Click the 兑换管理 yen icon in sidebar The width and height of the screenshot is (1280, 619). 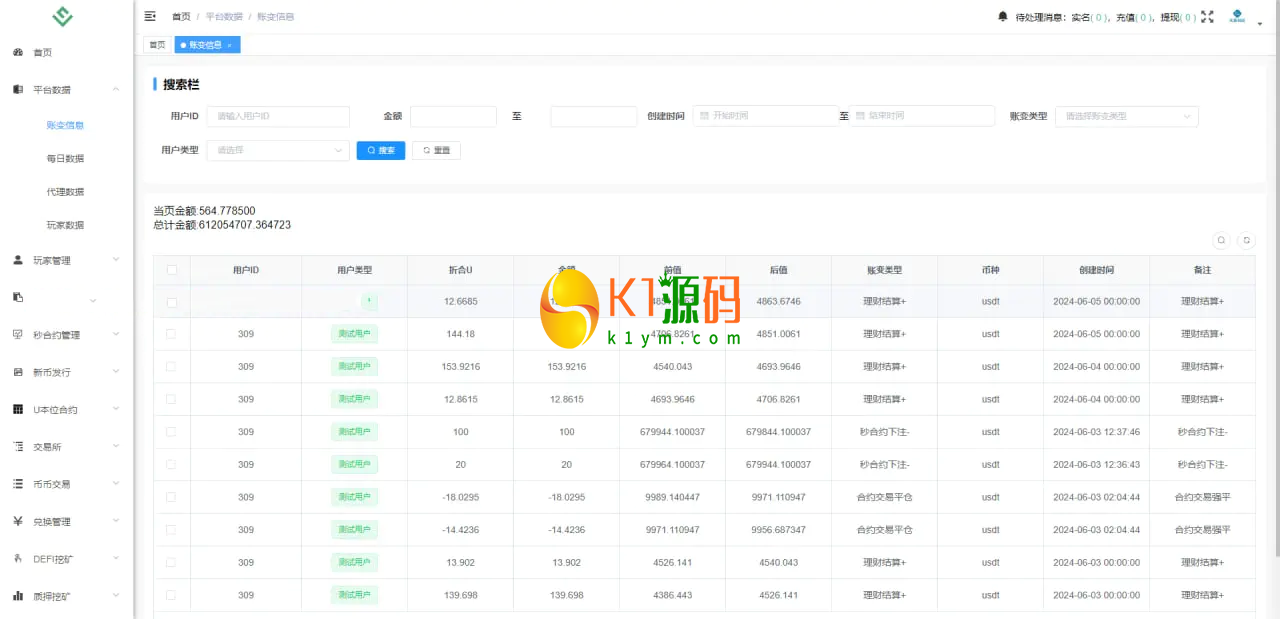18,521
